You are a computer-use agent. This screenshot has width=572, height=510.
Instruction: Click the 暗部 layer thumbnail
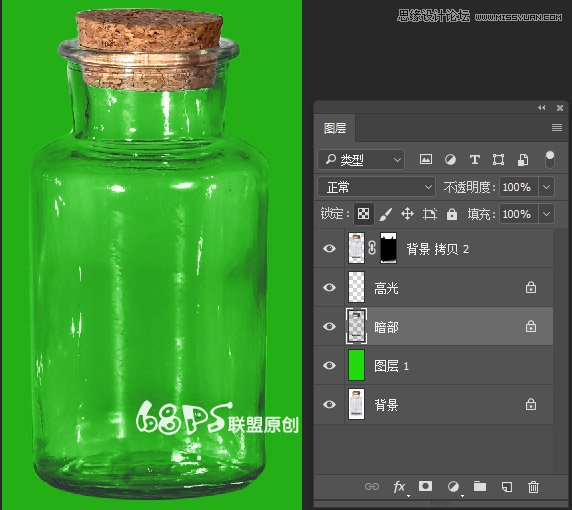(x=356, y=326)
